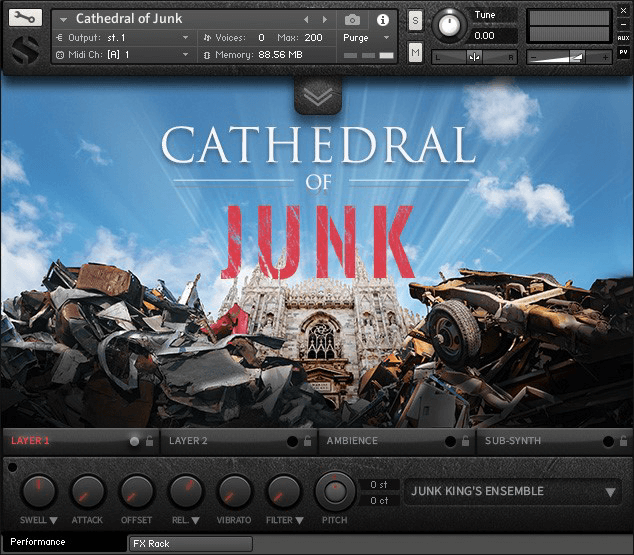Enable Sub-Synth power dot
Image resolution: width=634 pixels, height=555 pixels.
[x=608, y=441]
